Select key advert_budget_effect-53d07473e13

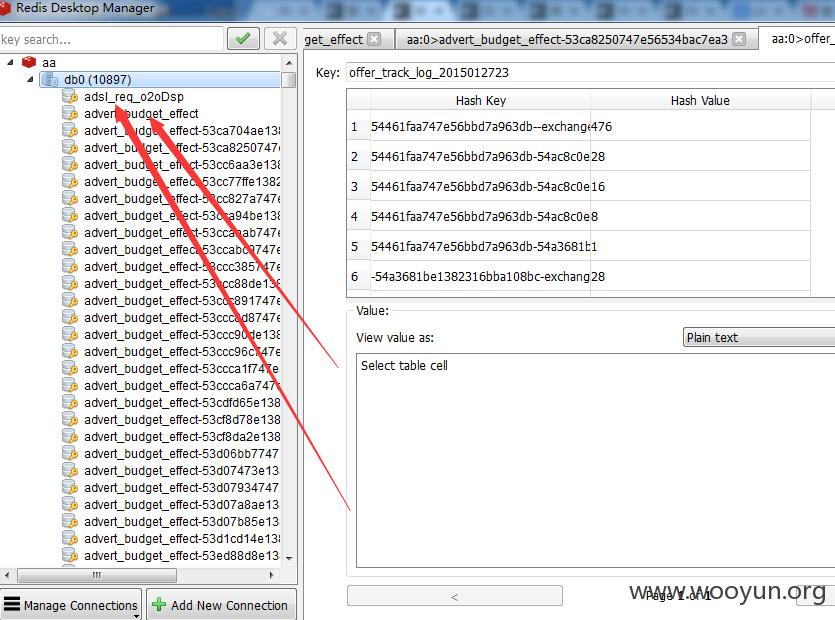click(182, 471)
